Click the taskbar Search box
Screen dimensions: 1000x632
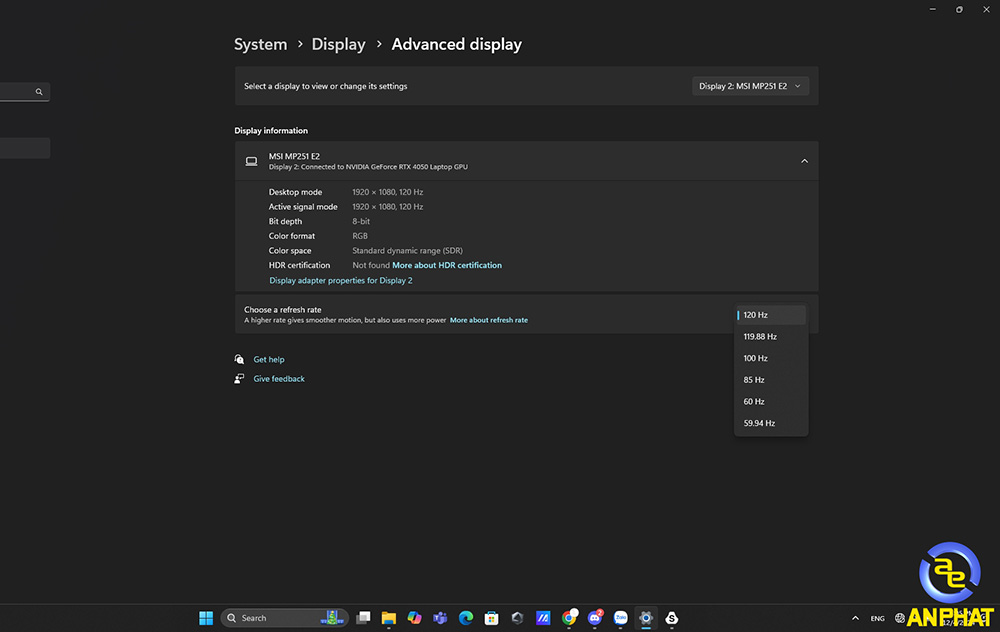click(284, 617)
